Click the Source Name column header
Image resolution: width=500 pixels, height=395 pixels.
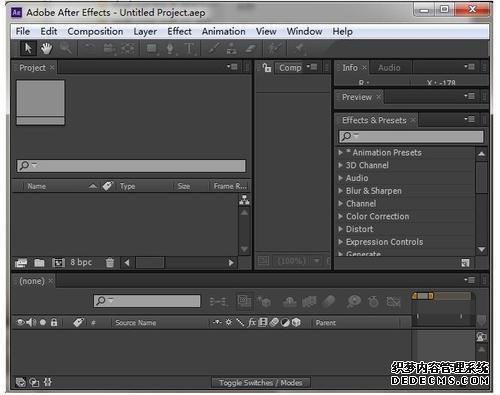click(136, 323)
